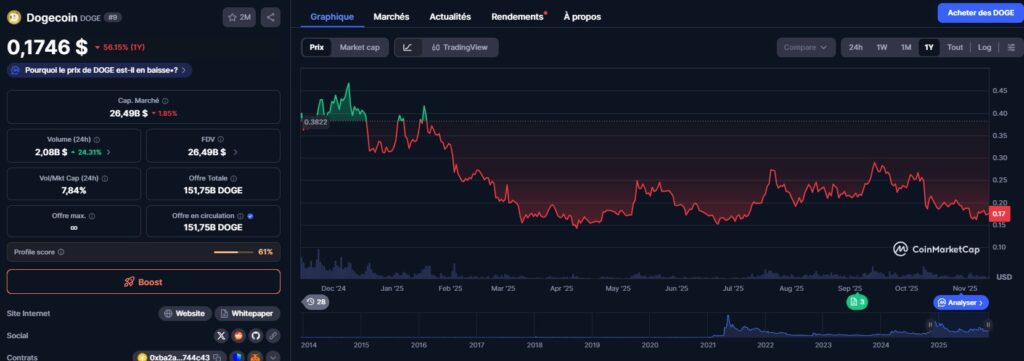Select the 1W time range

882,47
